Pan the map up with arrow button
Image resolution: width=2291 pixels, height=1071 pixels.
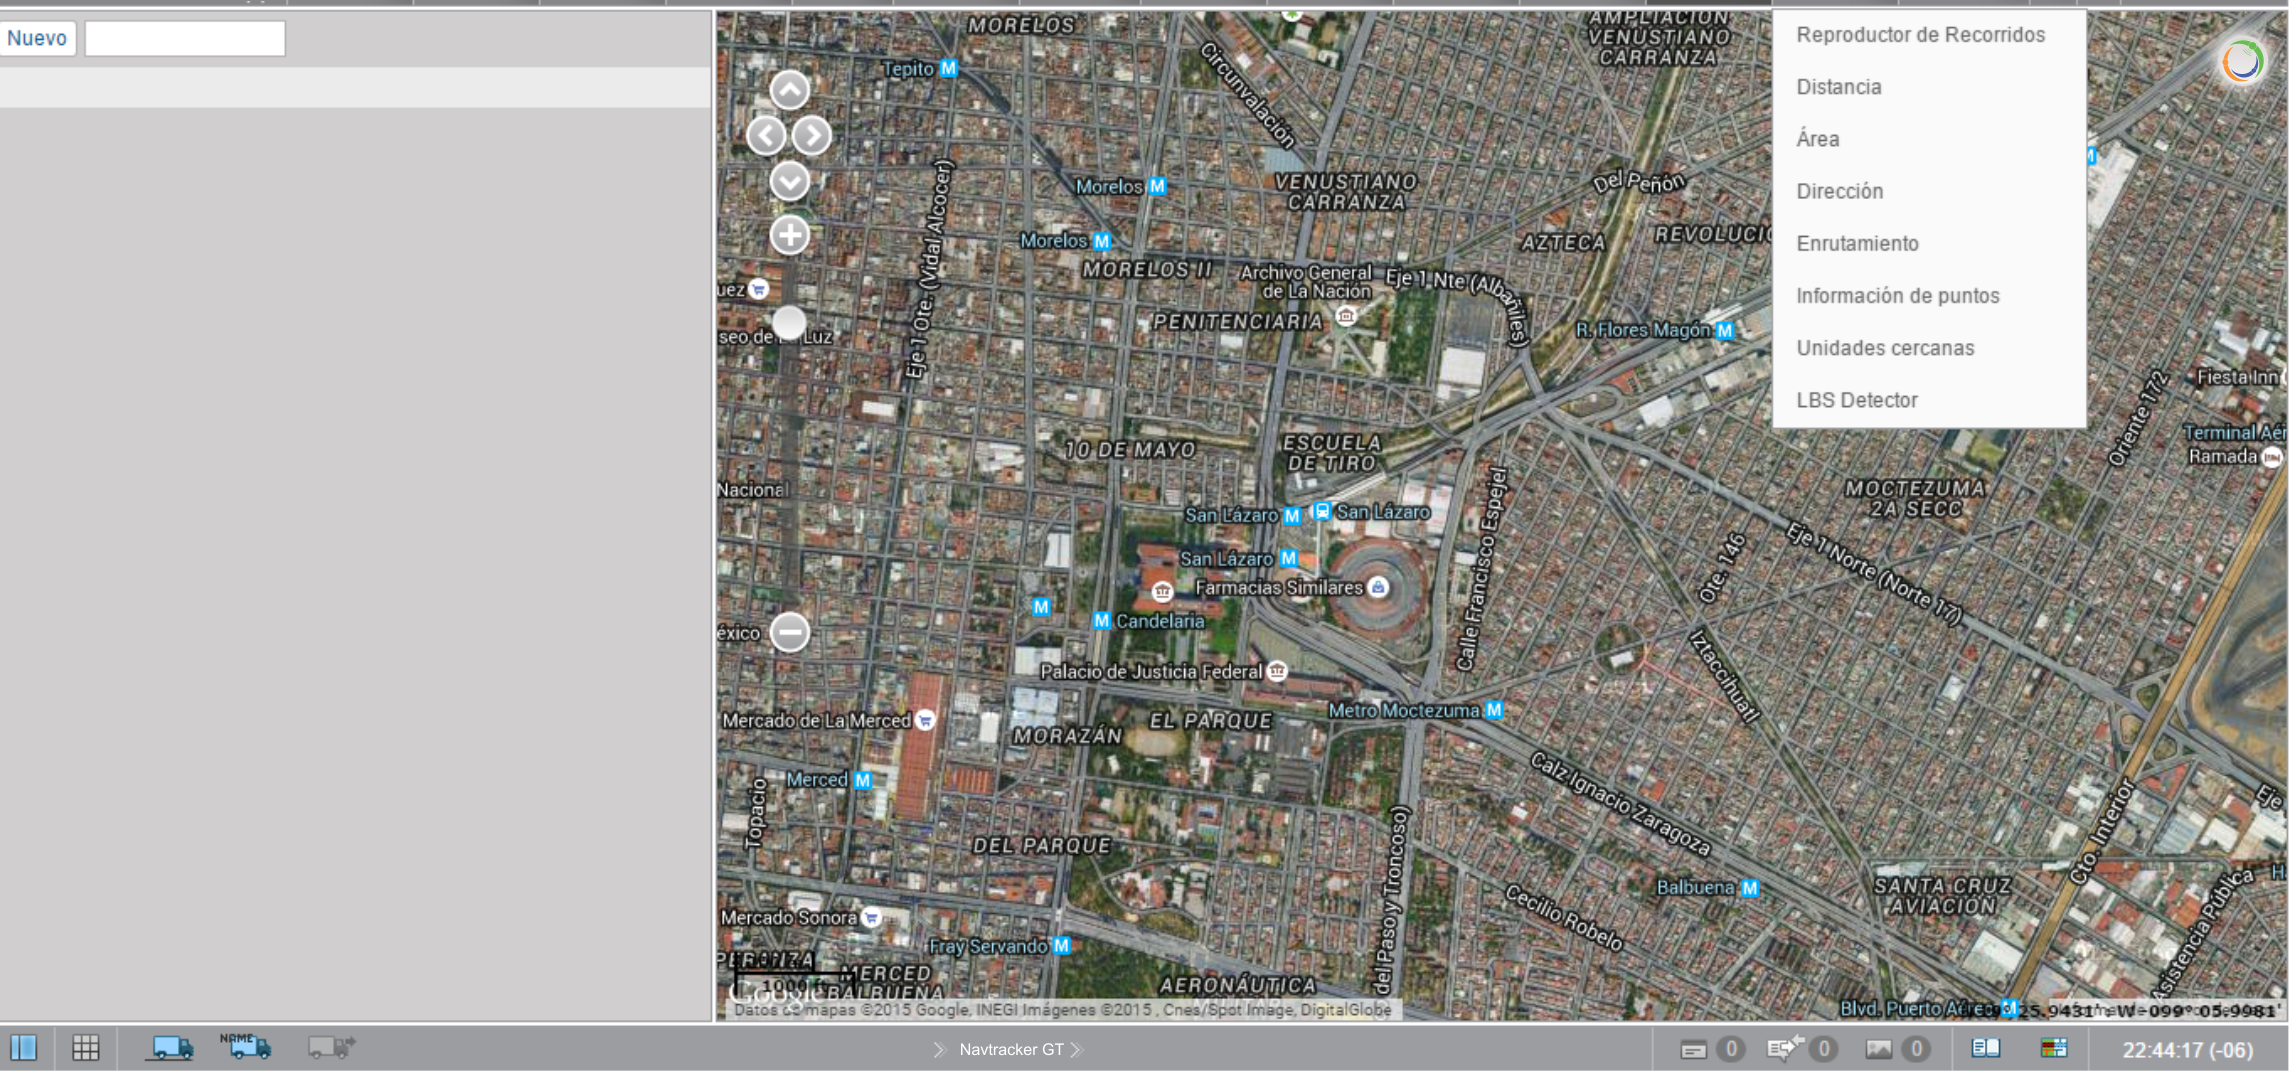tap(789, 90)
